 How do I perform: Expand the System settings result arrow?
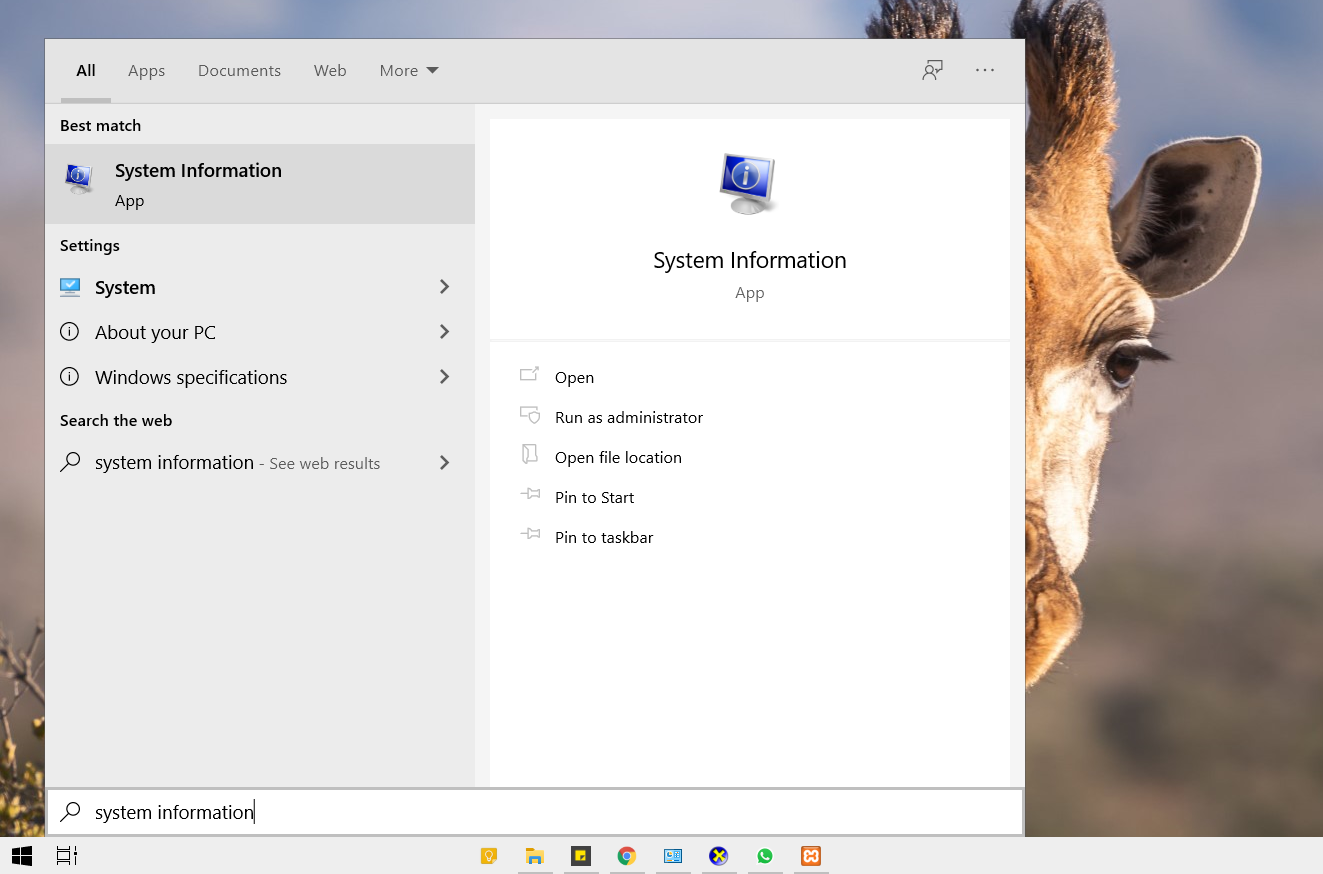coord(445,287)
